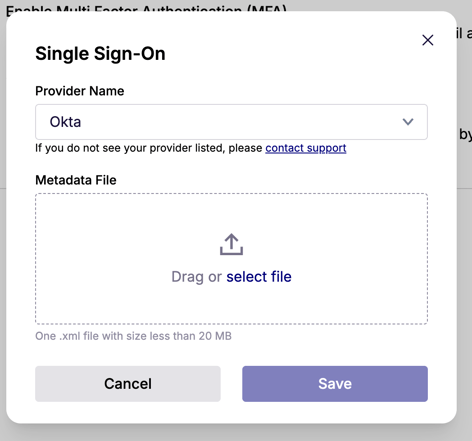Click the dimmed Multi Factor Authentication heading behind the dialog
Viewport: 472px width, 441px height.
click(146, 9)
